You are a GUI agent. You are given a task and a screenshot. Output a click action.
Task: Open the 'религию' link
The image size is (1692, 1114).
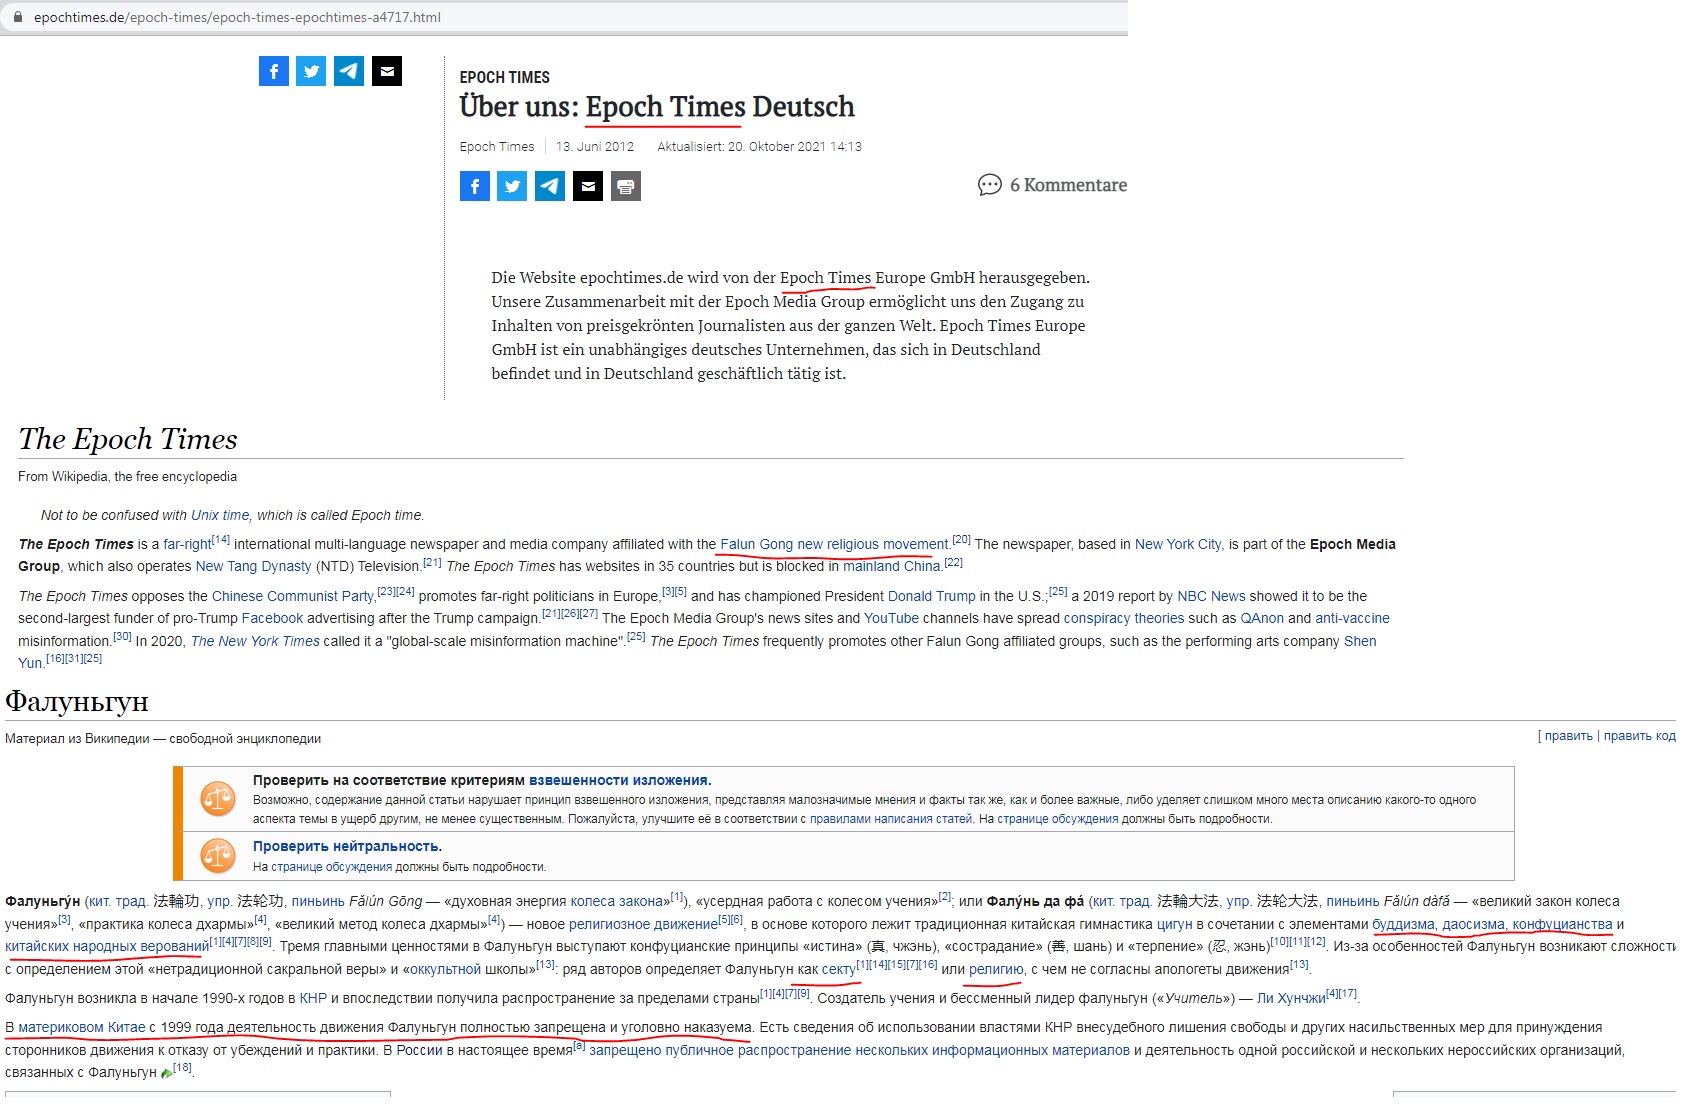(996, 969)
